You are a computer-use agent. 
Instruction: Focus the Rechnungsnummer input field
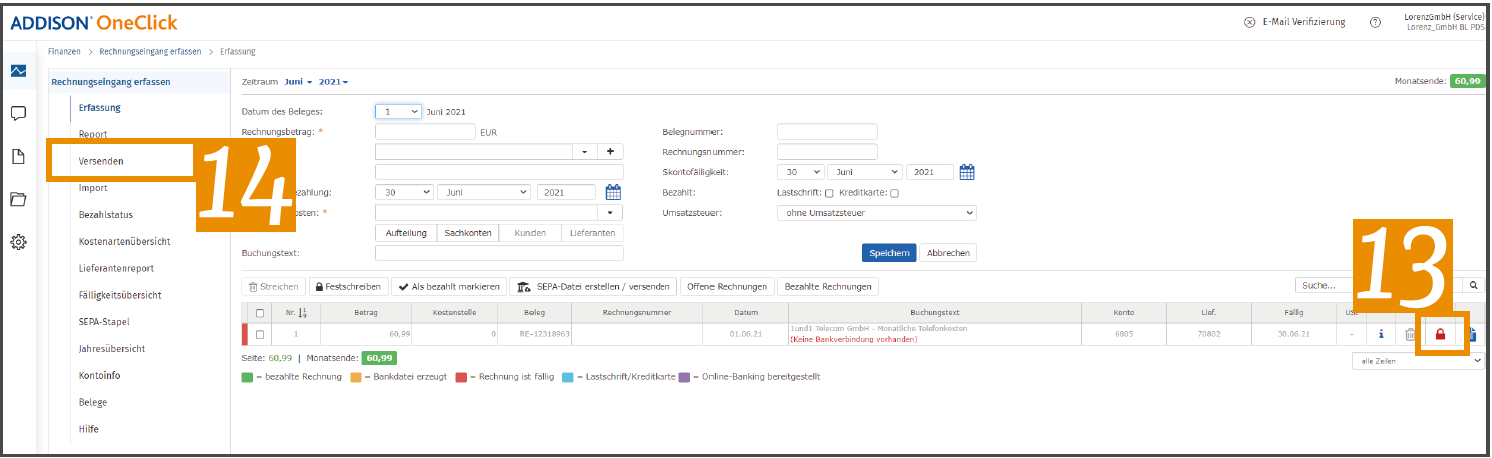pos(827,152)
